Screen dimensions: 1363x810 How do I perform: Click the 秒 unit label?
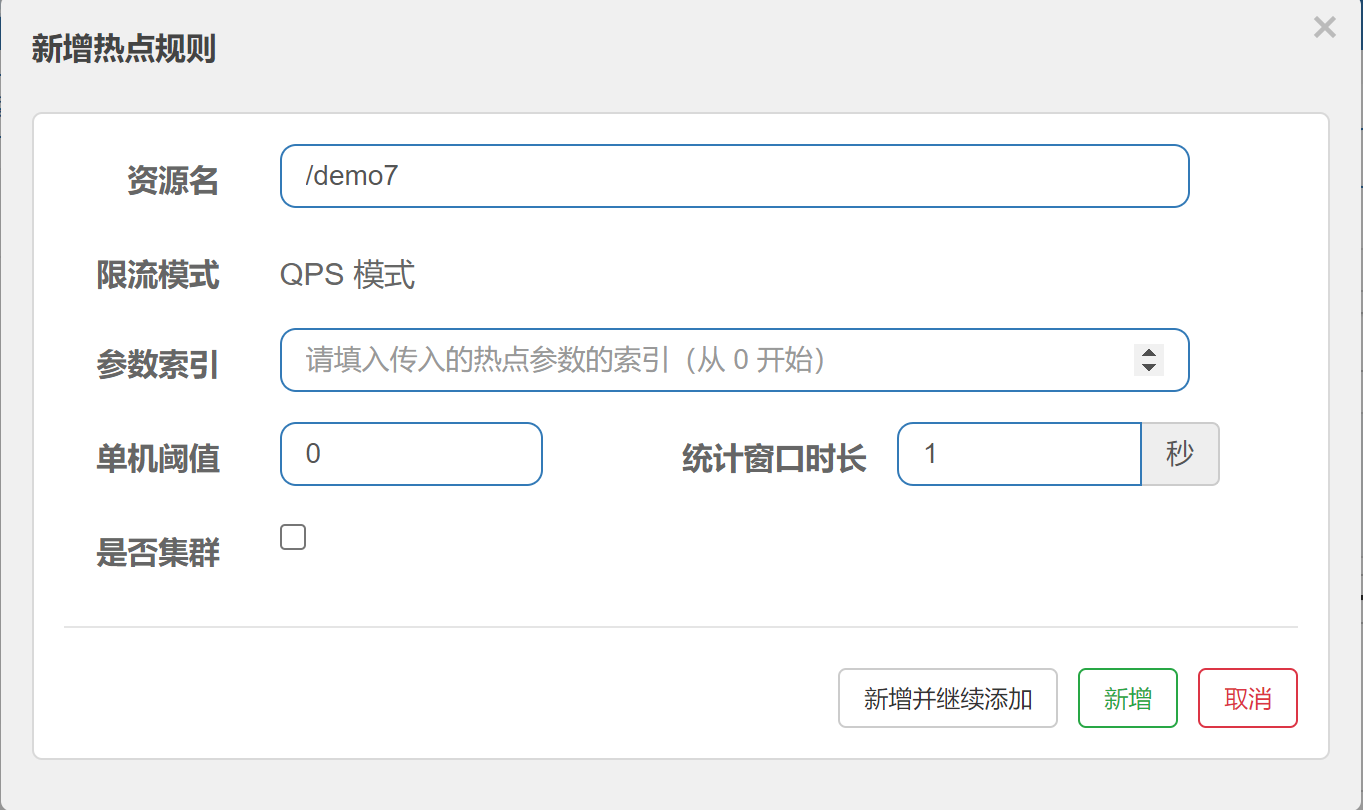point(1180,454)
